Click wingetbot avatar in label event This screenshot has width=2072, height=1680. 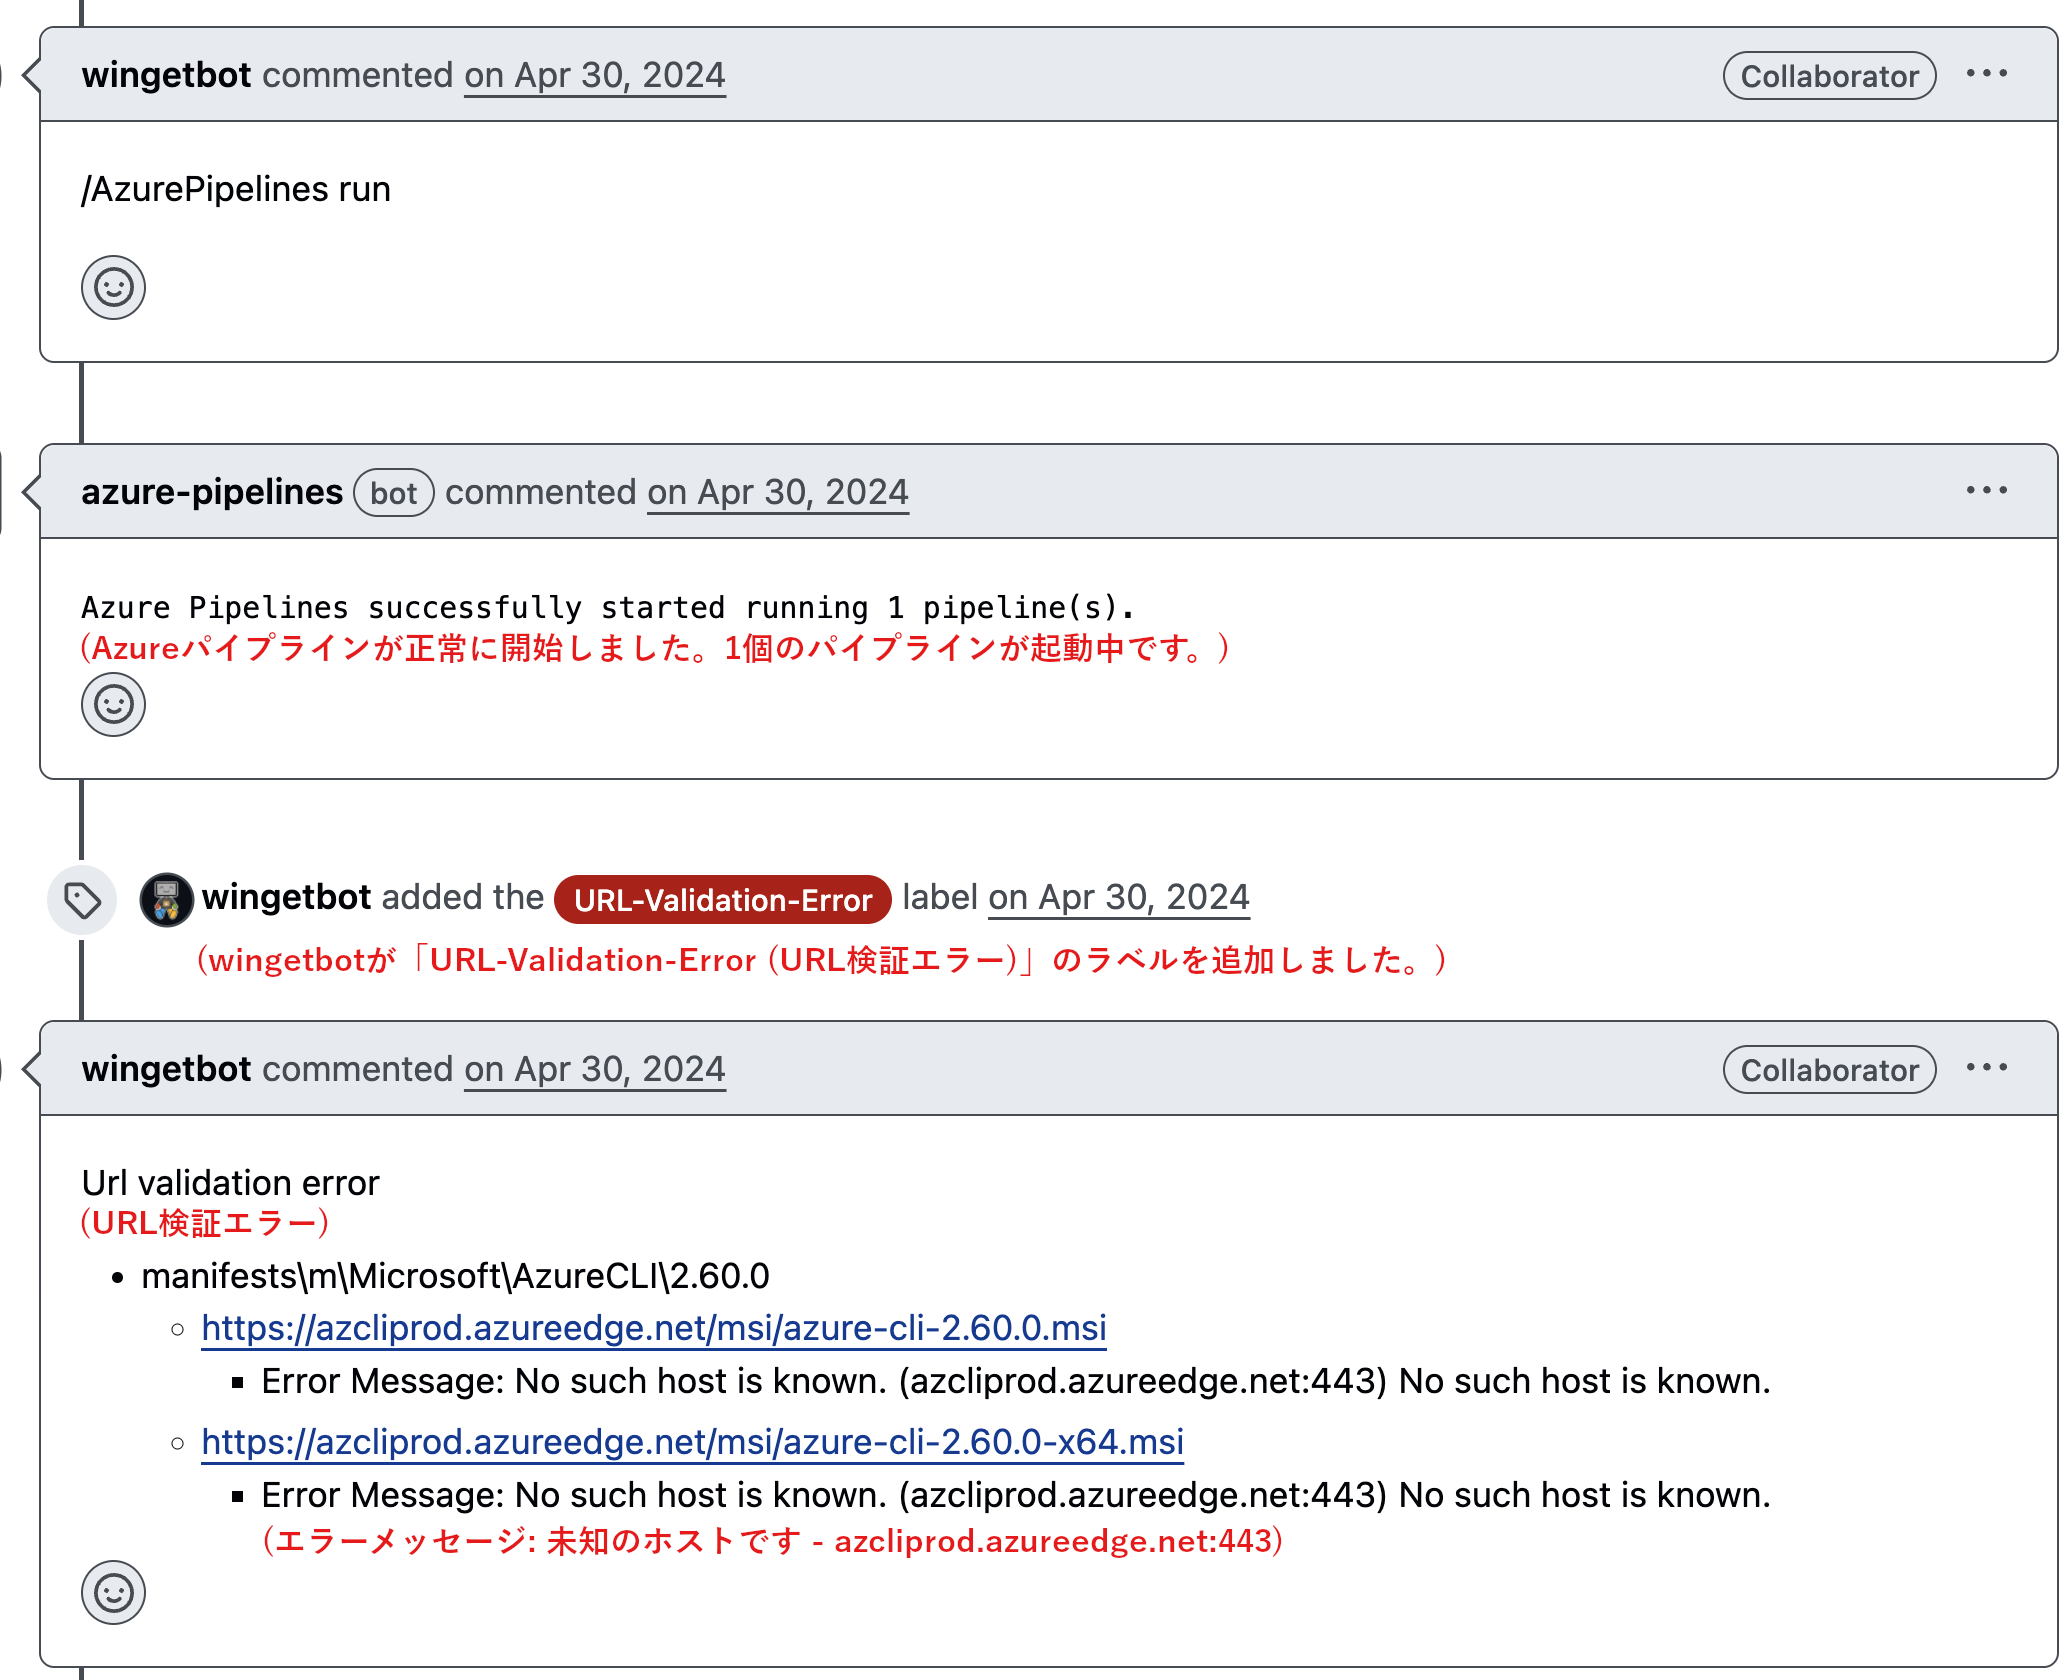[166, 900]
